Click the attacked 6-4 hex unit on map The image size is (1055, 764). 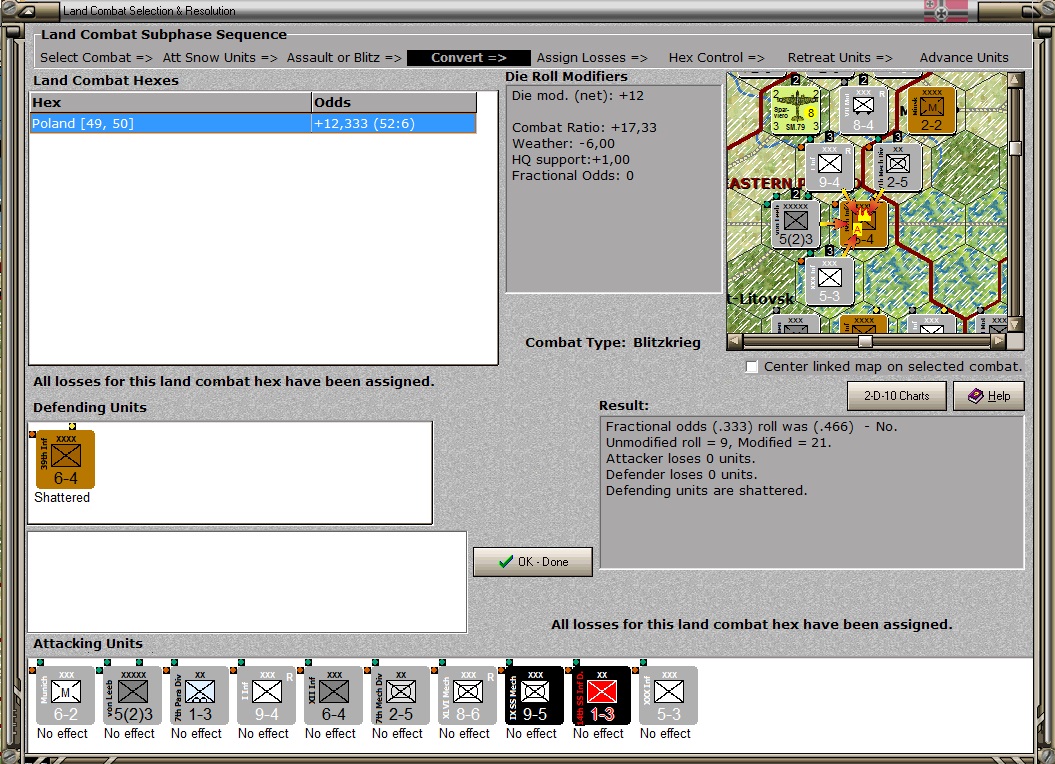point(863,224)
